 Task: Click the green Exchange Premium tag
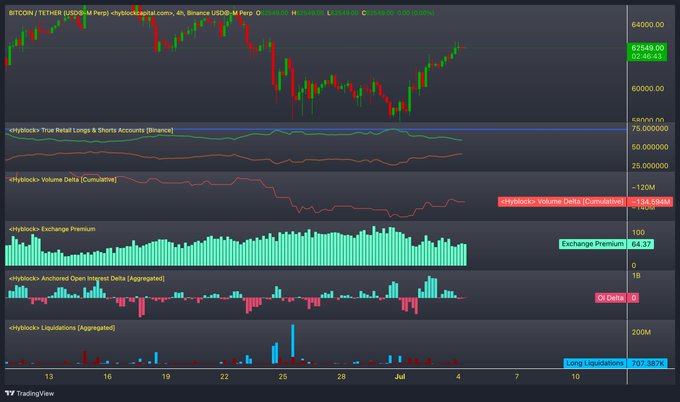592,244
